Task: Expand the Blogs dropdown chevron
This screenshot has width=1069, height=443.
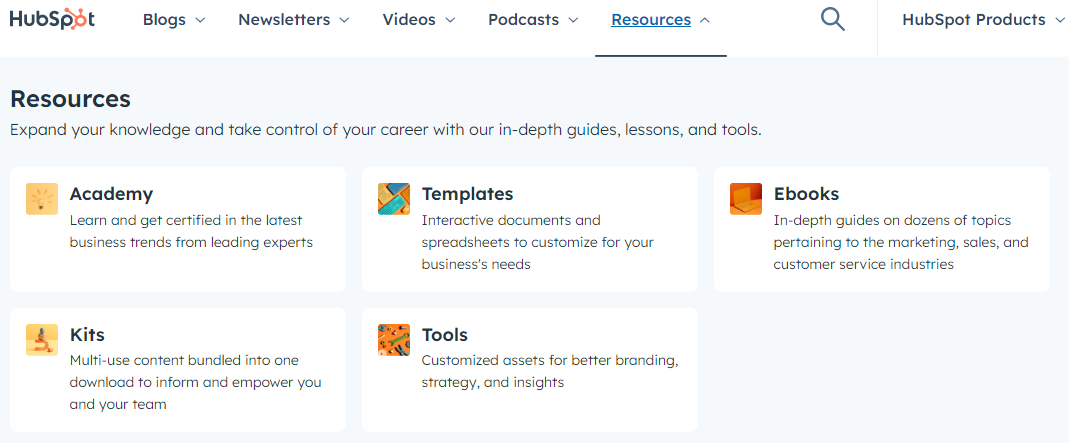Action: pyautogui.click(x=200, y=20)
